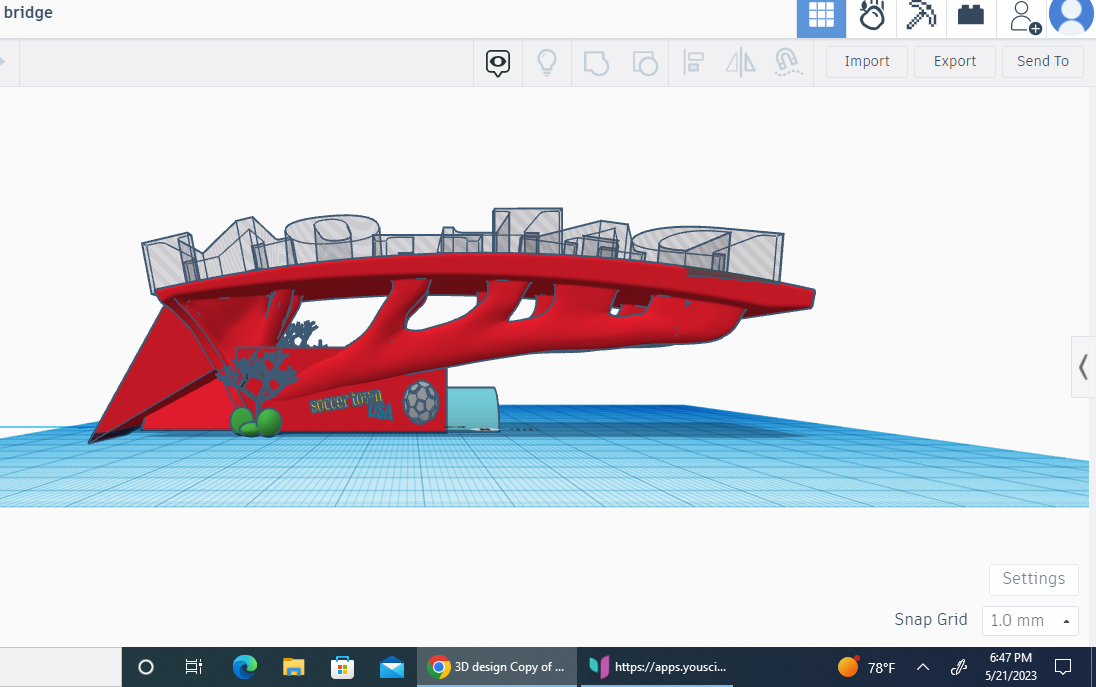Viewport: 1096px width, 687px height.
Task: Open the Bricks mode icon
Action: pos(971,15)
